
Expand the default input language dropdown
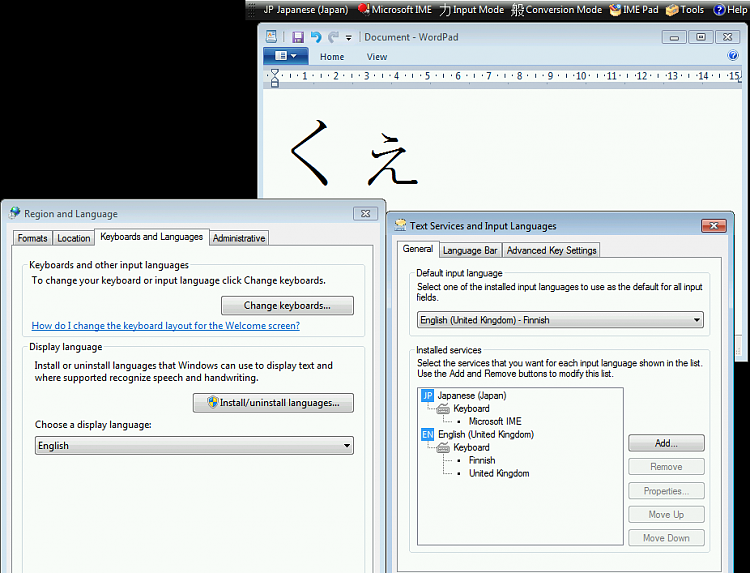point(560,320)
